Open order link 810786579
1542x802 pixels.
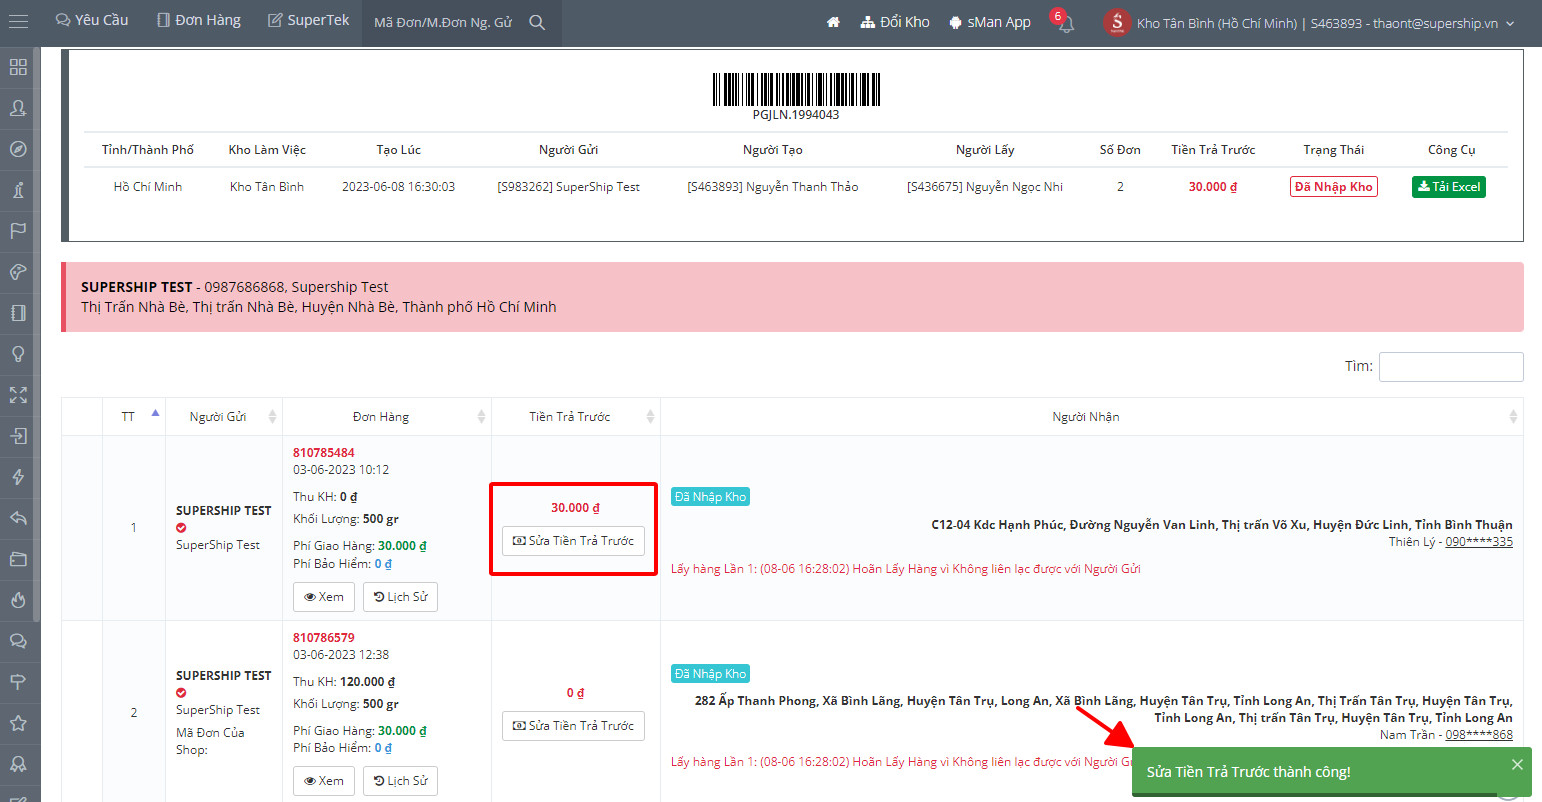click(x=324, y=638)
